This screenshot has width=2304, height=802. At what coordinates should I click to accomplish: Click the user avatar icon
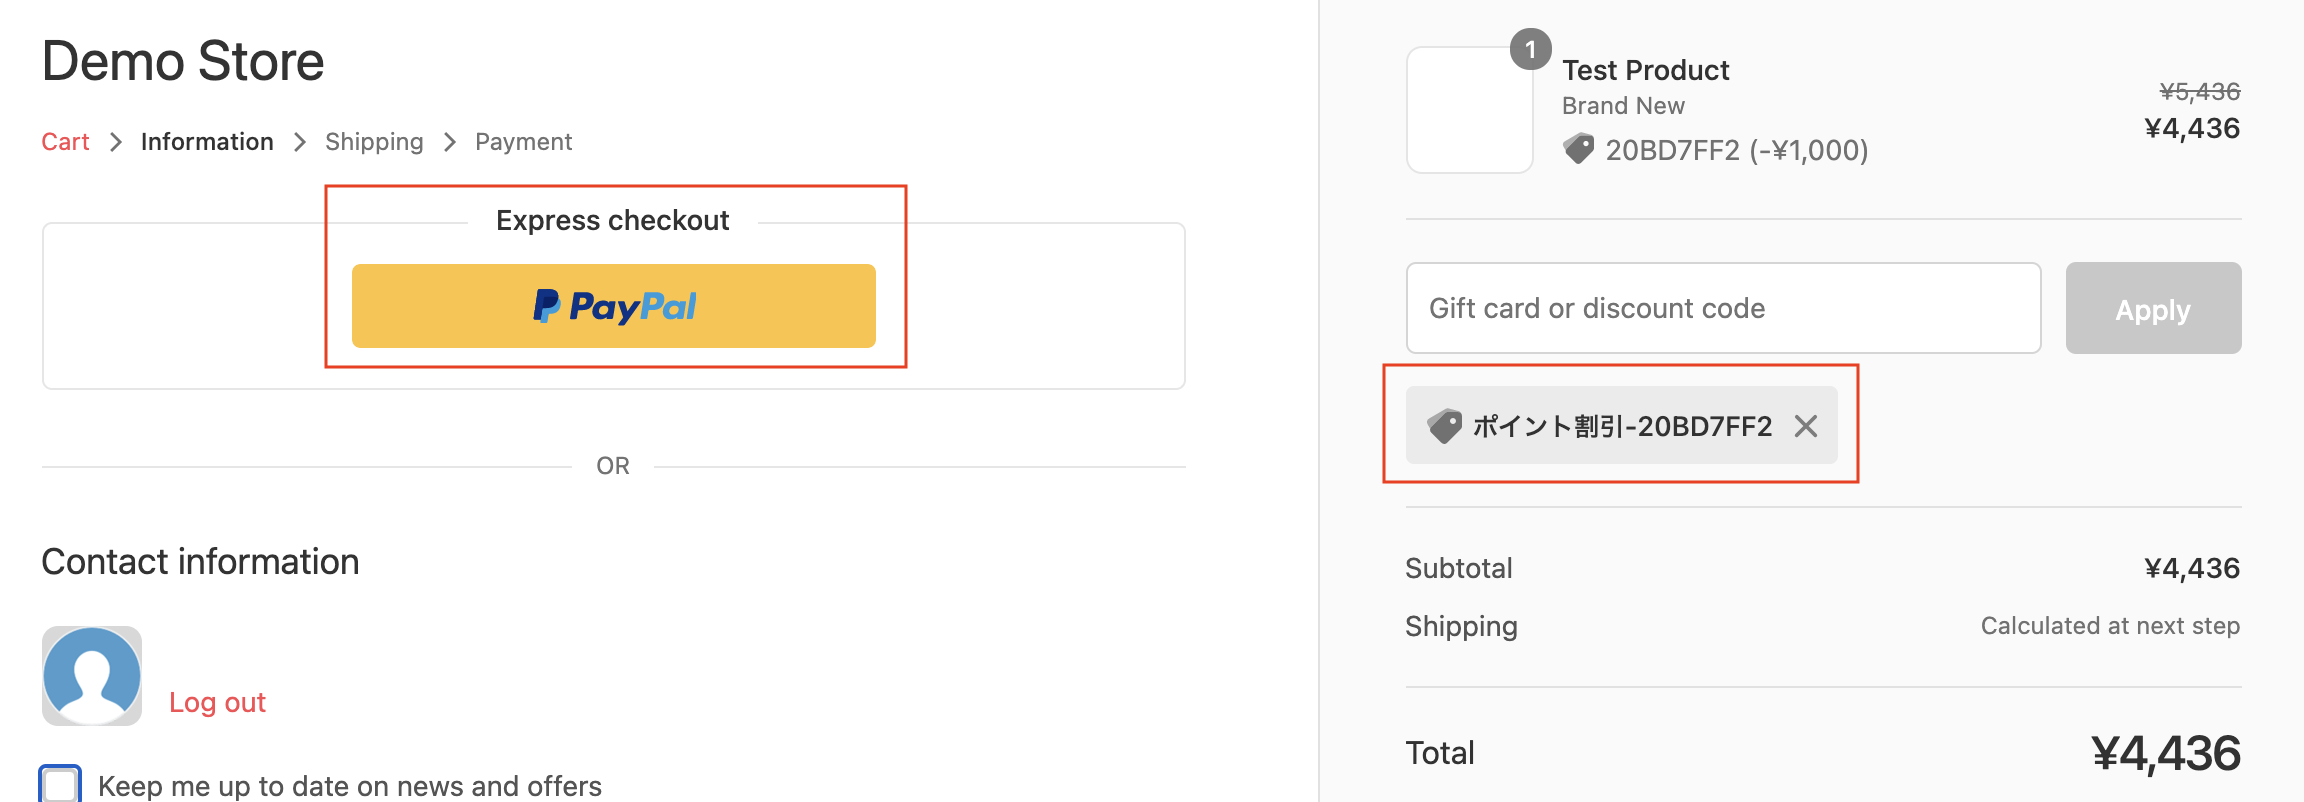[92, 676]
